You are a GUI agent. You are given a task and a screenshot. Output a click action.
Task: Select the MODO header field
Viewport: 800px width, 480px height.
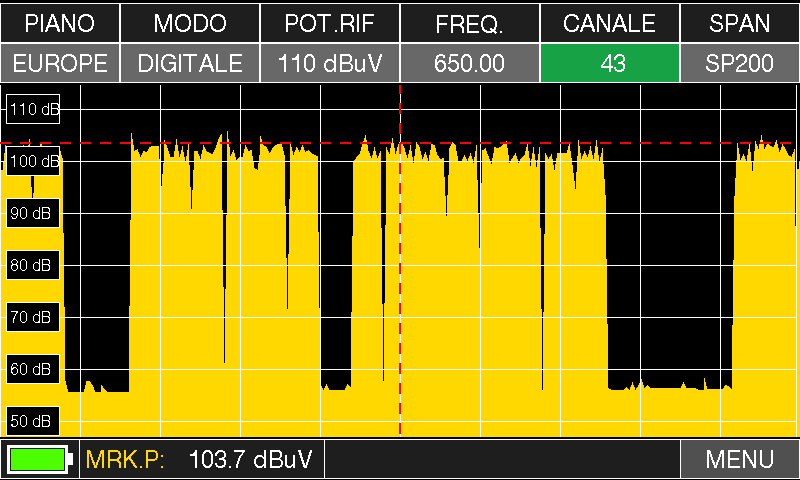(190, 23)
